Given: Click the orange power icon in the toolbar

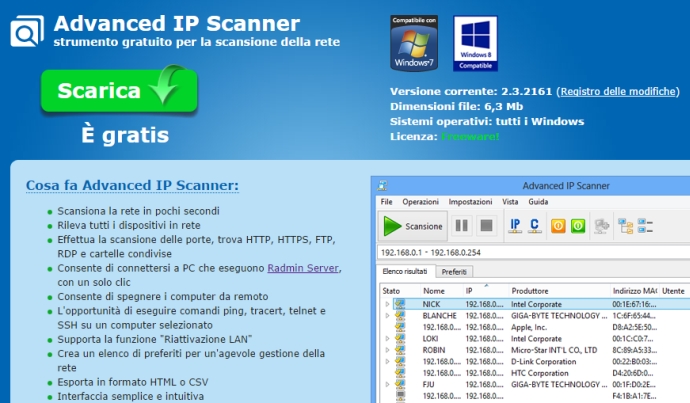Looking at the screenshot, I should 558,226.
